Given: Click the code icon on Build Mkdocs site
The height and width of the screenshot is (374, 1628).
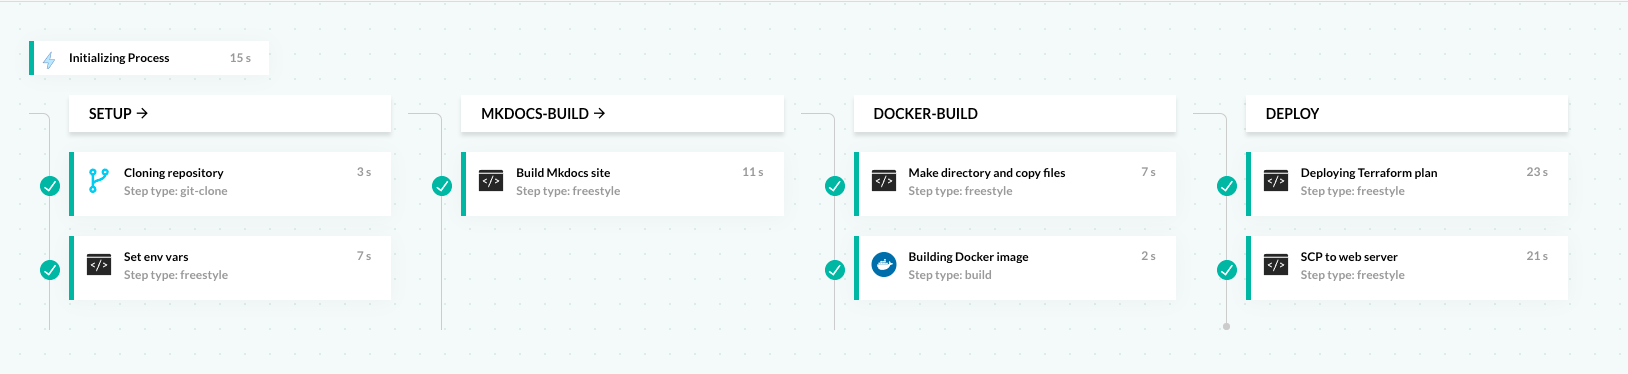Looking at the screenshot, I should [x=491, y=181].
